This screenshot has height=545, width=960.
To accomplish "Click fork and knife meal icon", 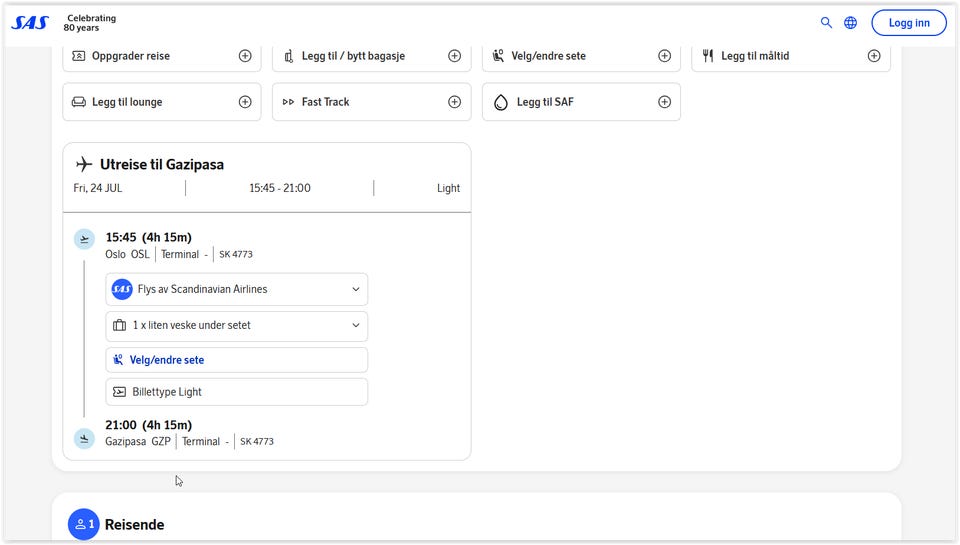I will [x=708, y=56].
